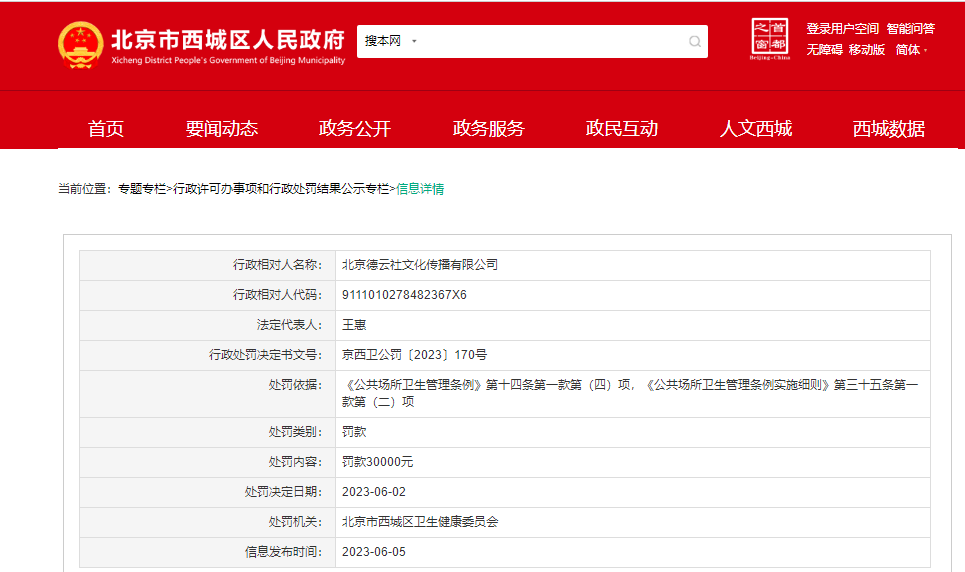Click inside the search text field

(x=550, y=42)
